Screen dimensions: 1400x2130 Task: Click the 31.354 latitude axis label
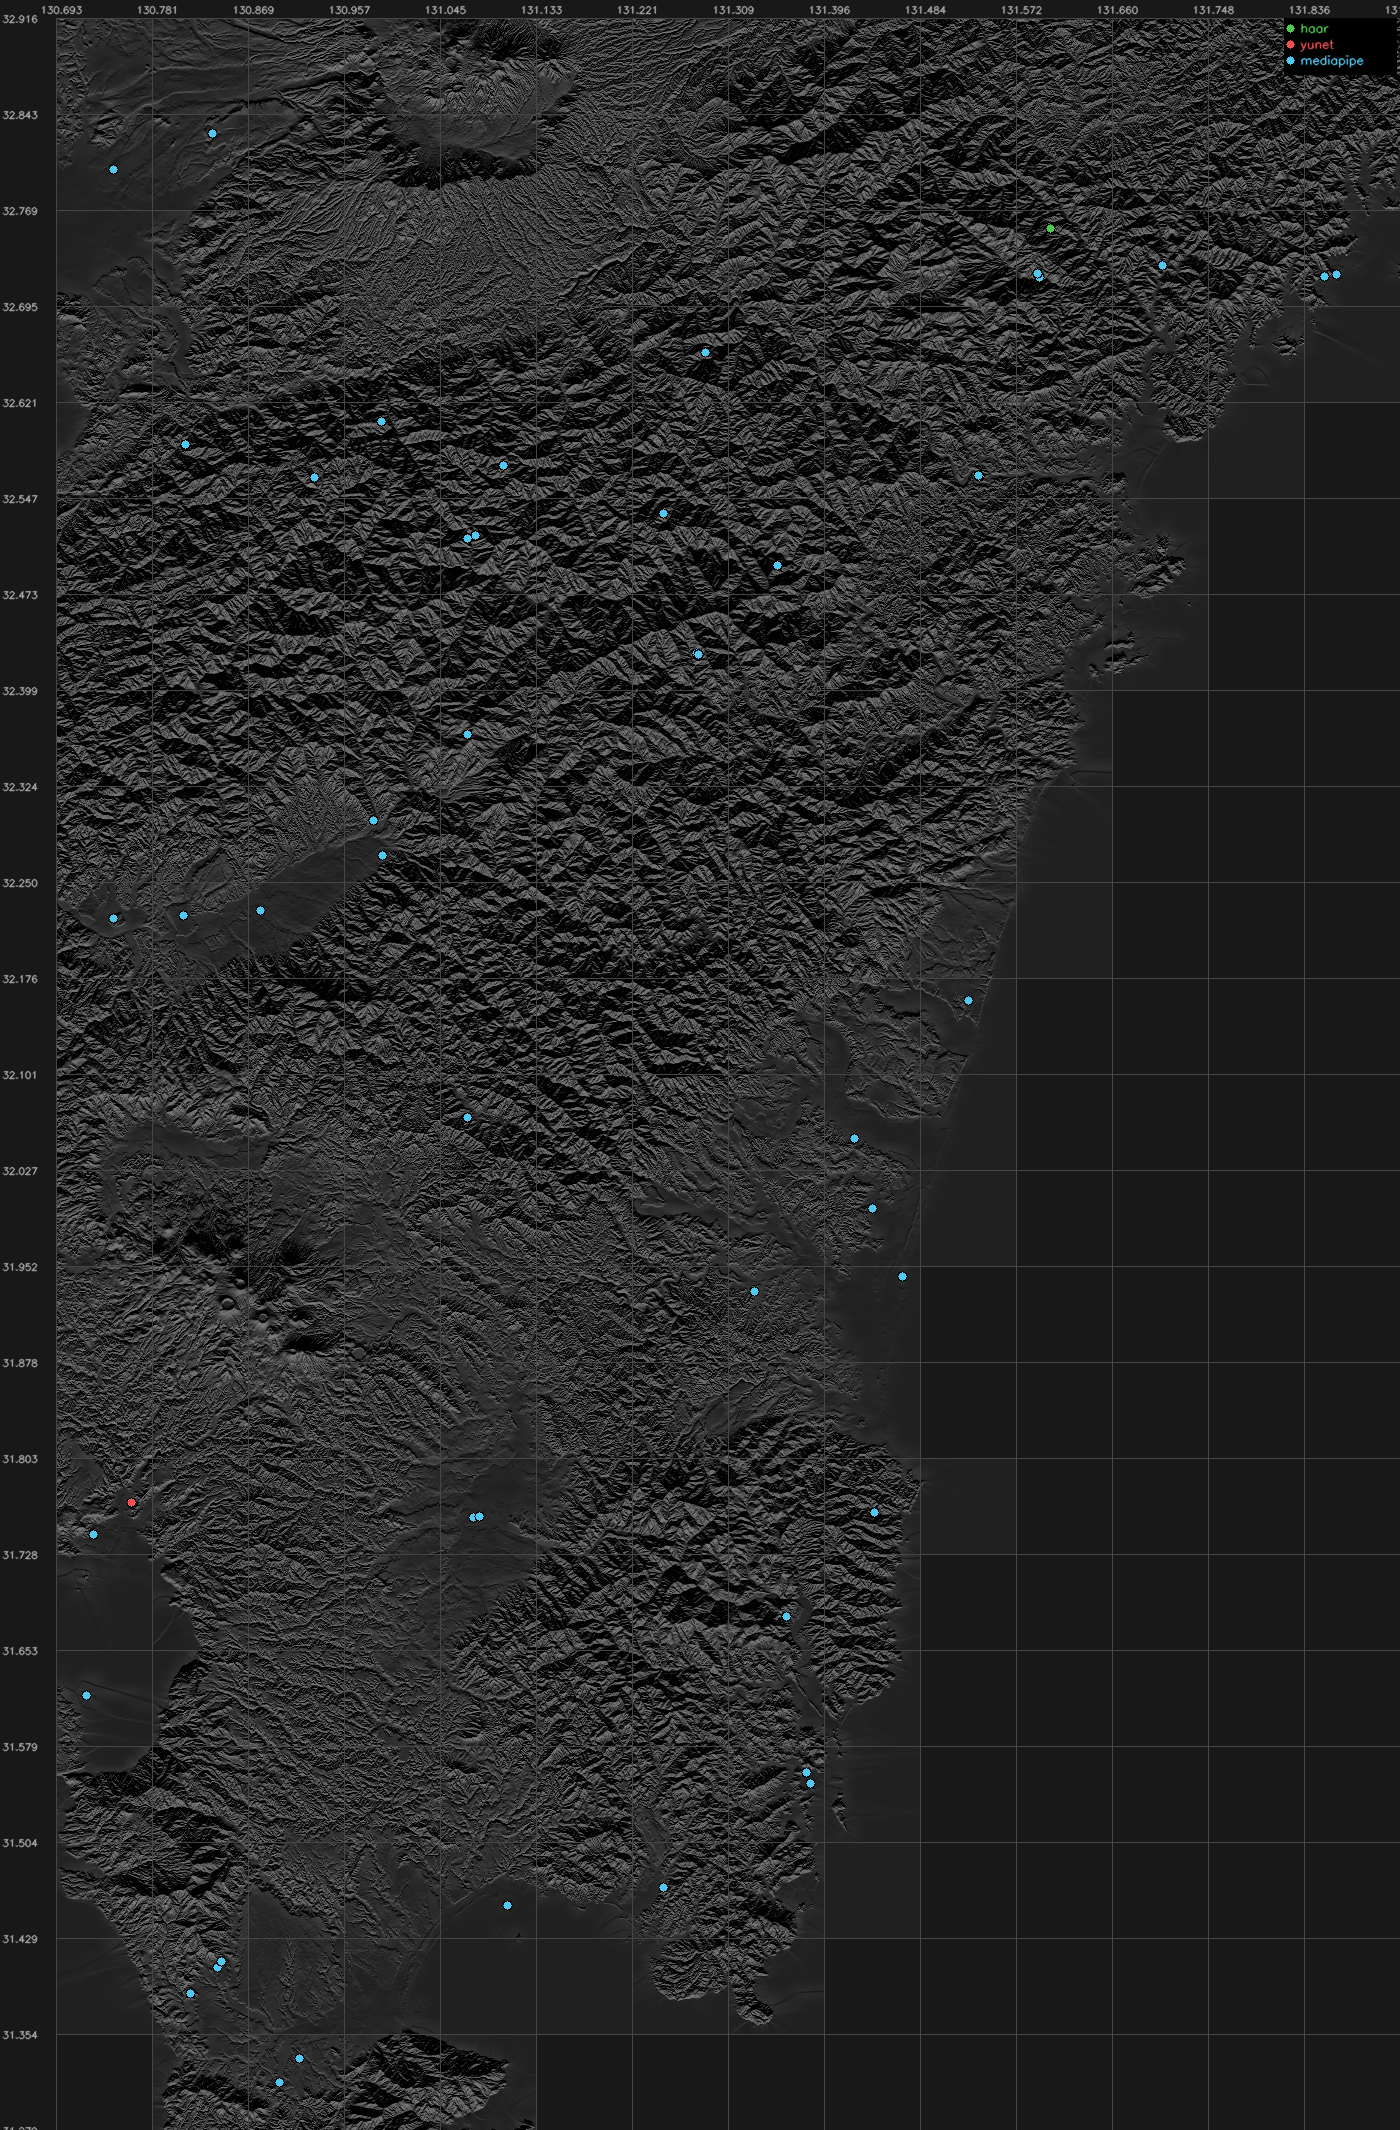coord(20,2034)
